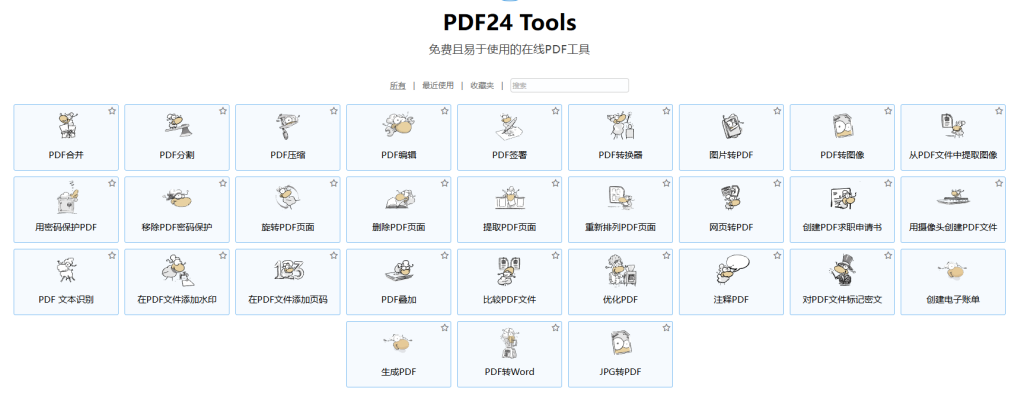The height and width of the screenshot is (404, 1024).
Task: Open the PDF转Word tool icon
Action: pyautogui.click(x=510, y=342)
